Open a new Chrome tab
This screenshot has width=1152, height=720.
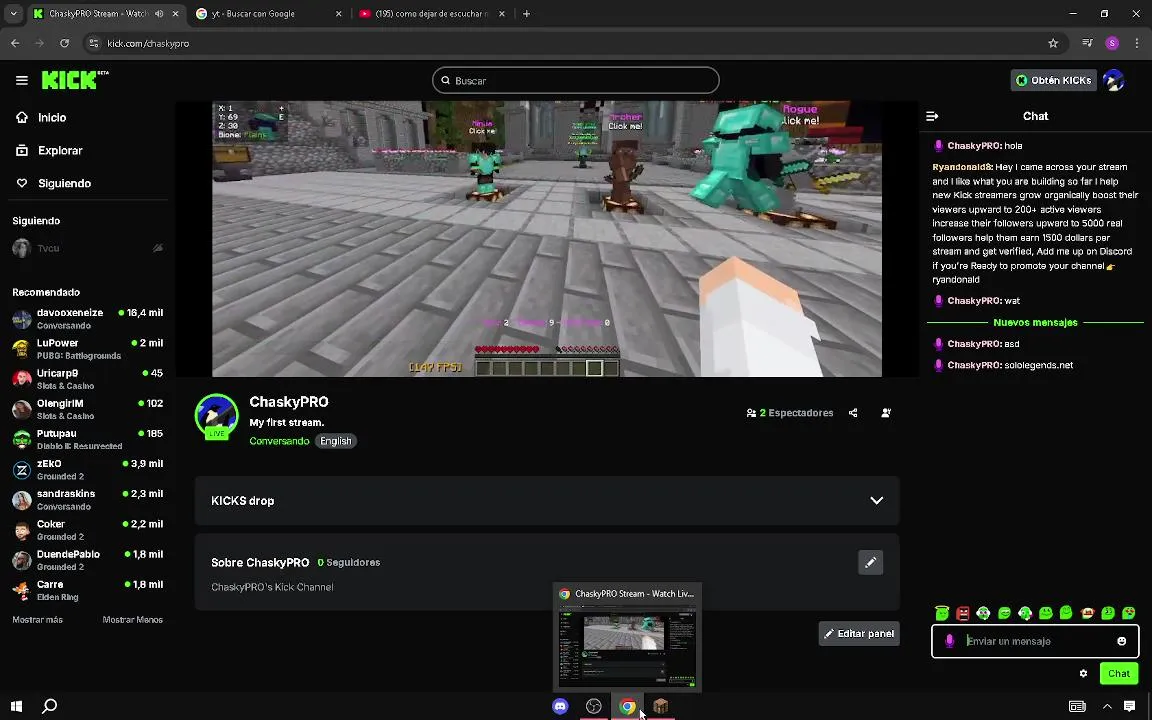pyautogui.click(x=526, y=14)
